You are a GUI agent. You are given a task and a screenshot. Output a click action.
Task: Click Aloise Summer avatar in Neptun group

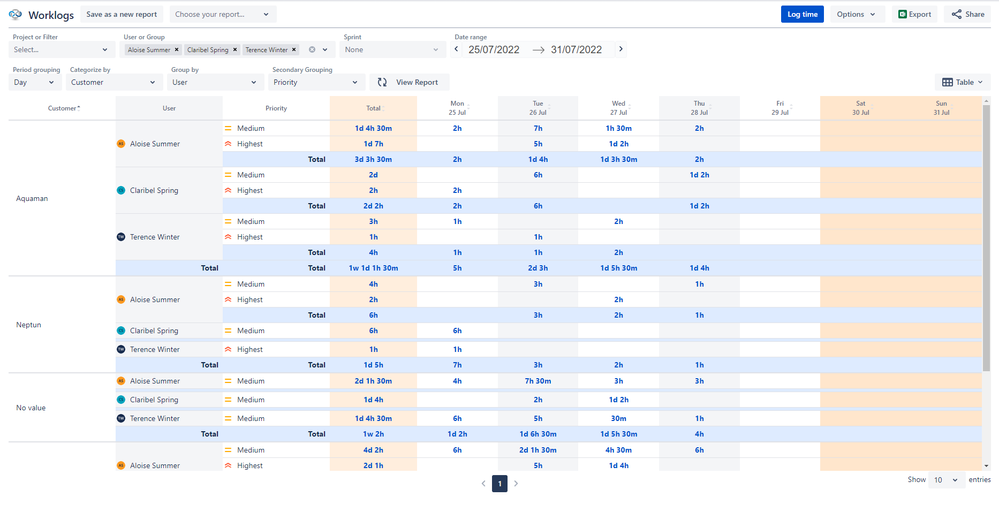click(x=121, y=299)
